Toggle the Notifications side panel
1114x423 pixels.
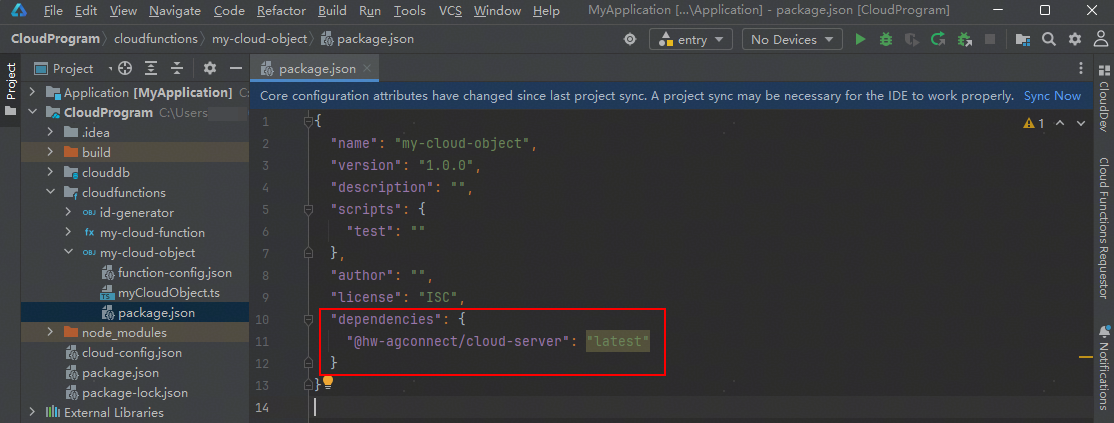1103,370
